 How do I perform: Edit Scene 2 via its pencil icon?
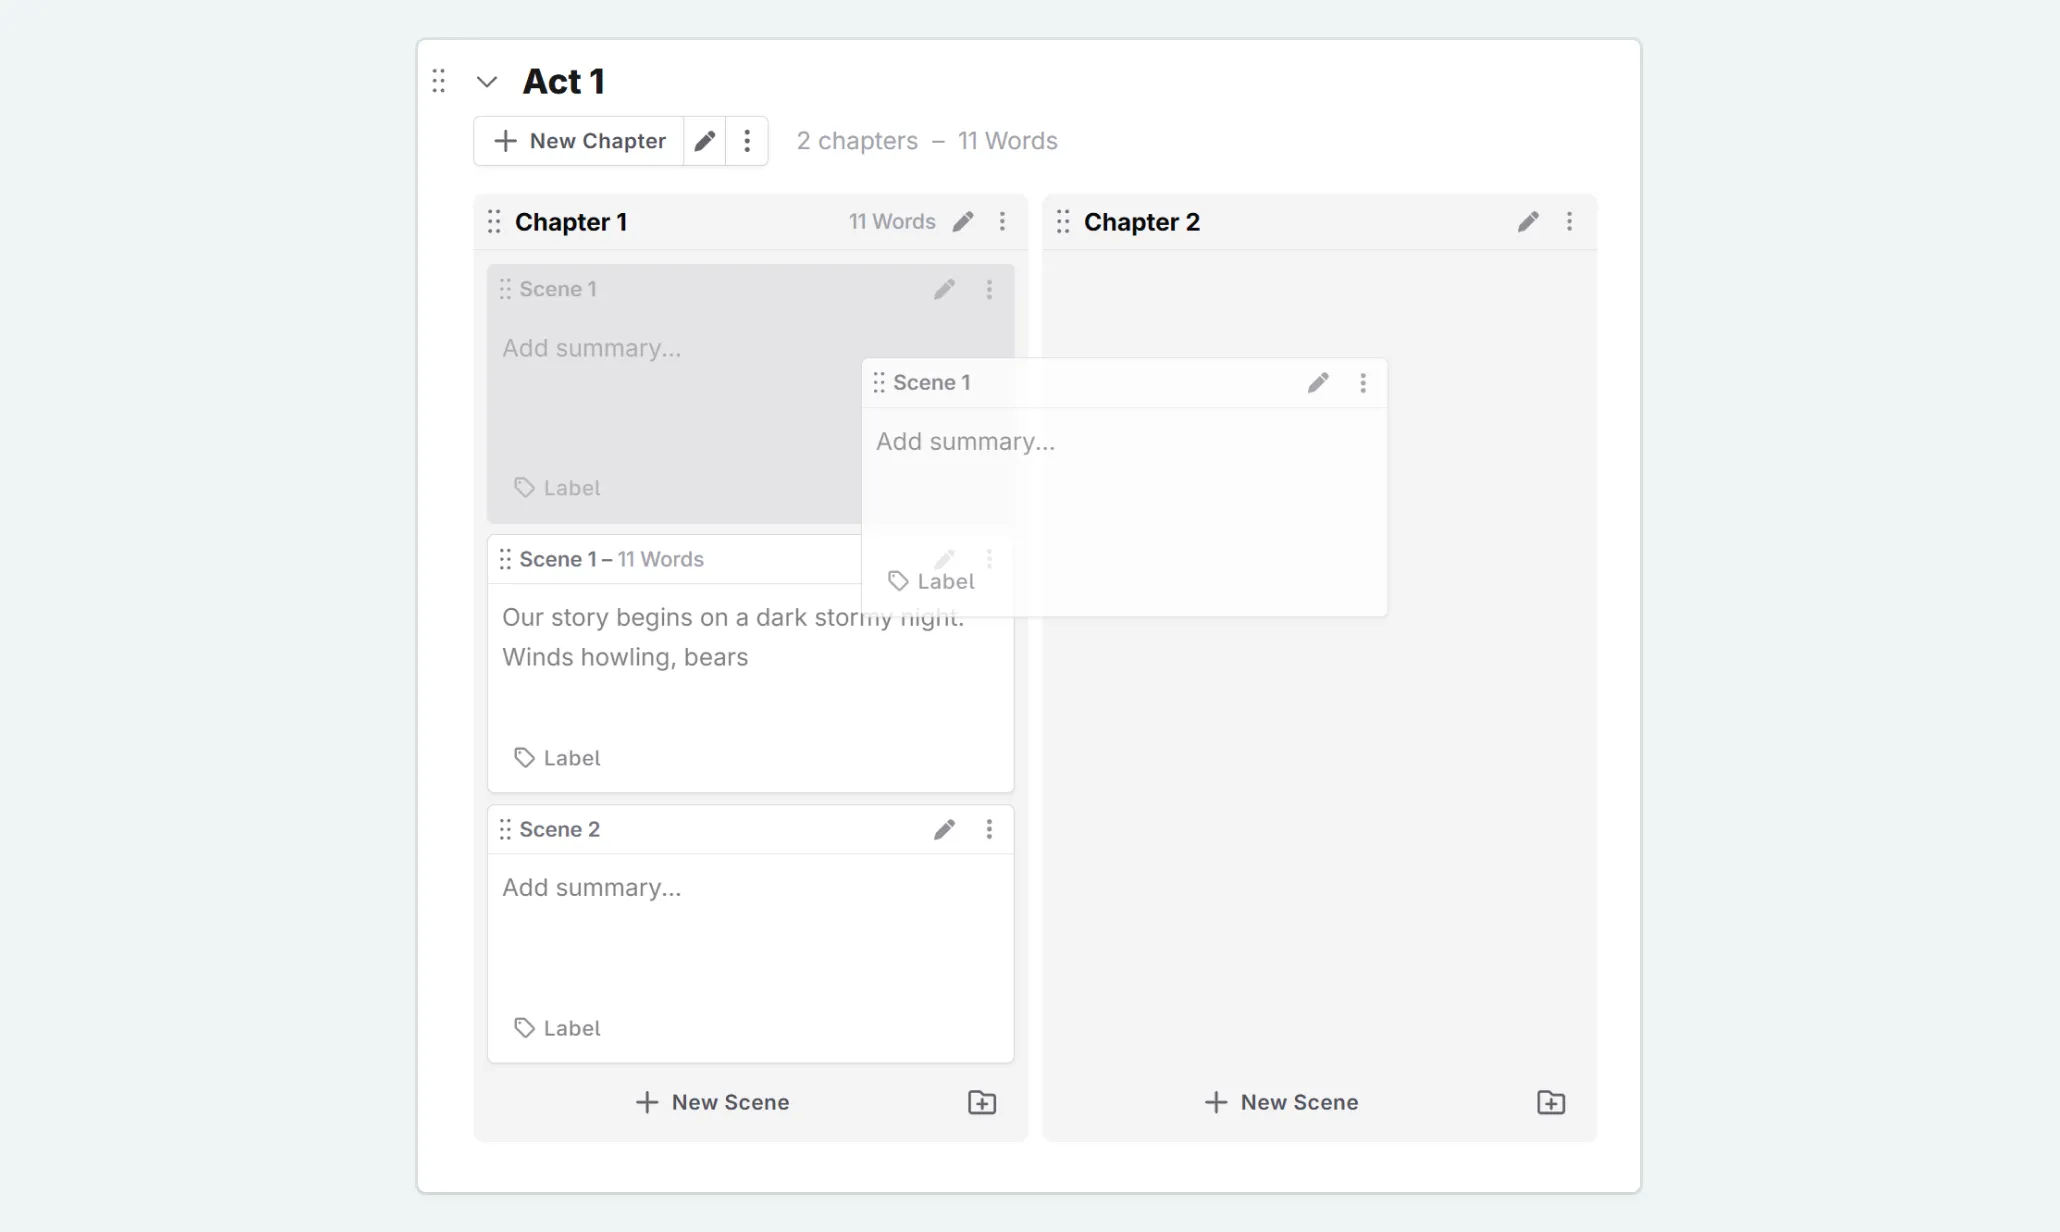click(x=944, y=829)
